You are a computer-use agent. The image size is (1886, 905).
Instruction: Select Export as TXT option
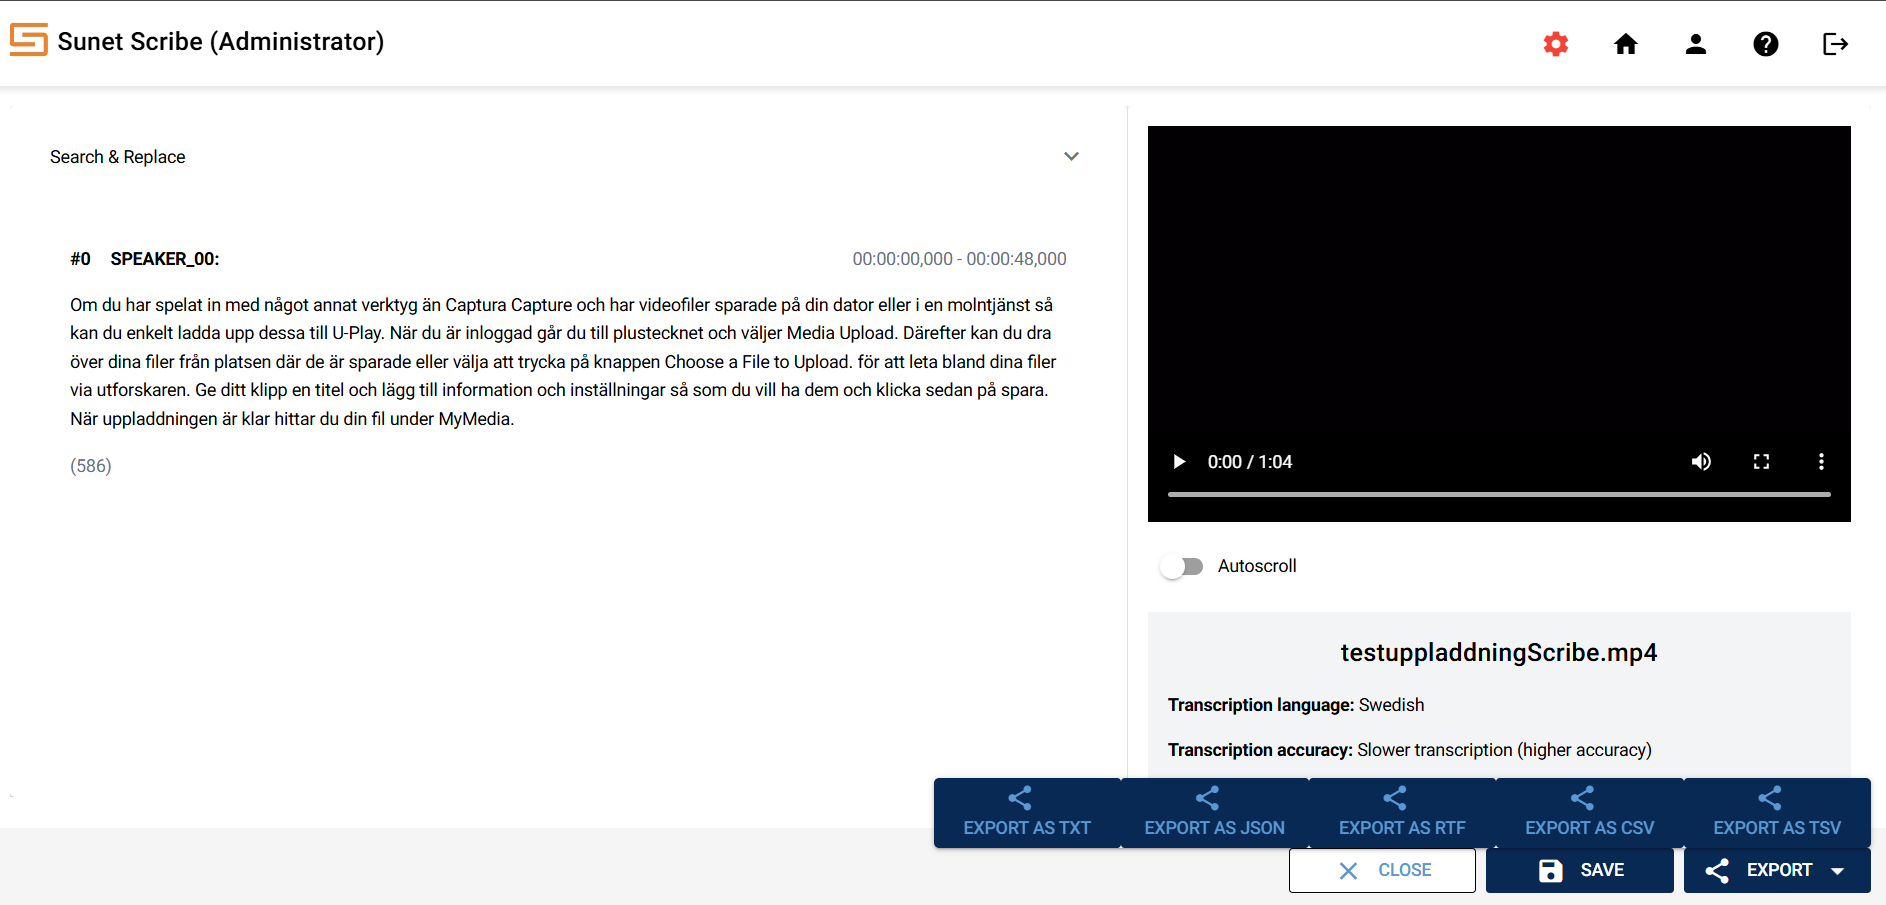tap(1026, 813)
